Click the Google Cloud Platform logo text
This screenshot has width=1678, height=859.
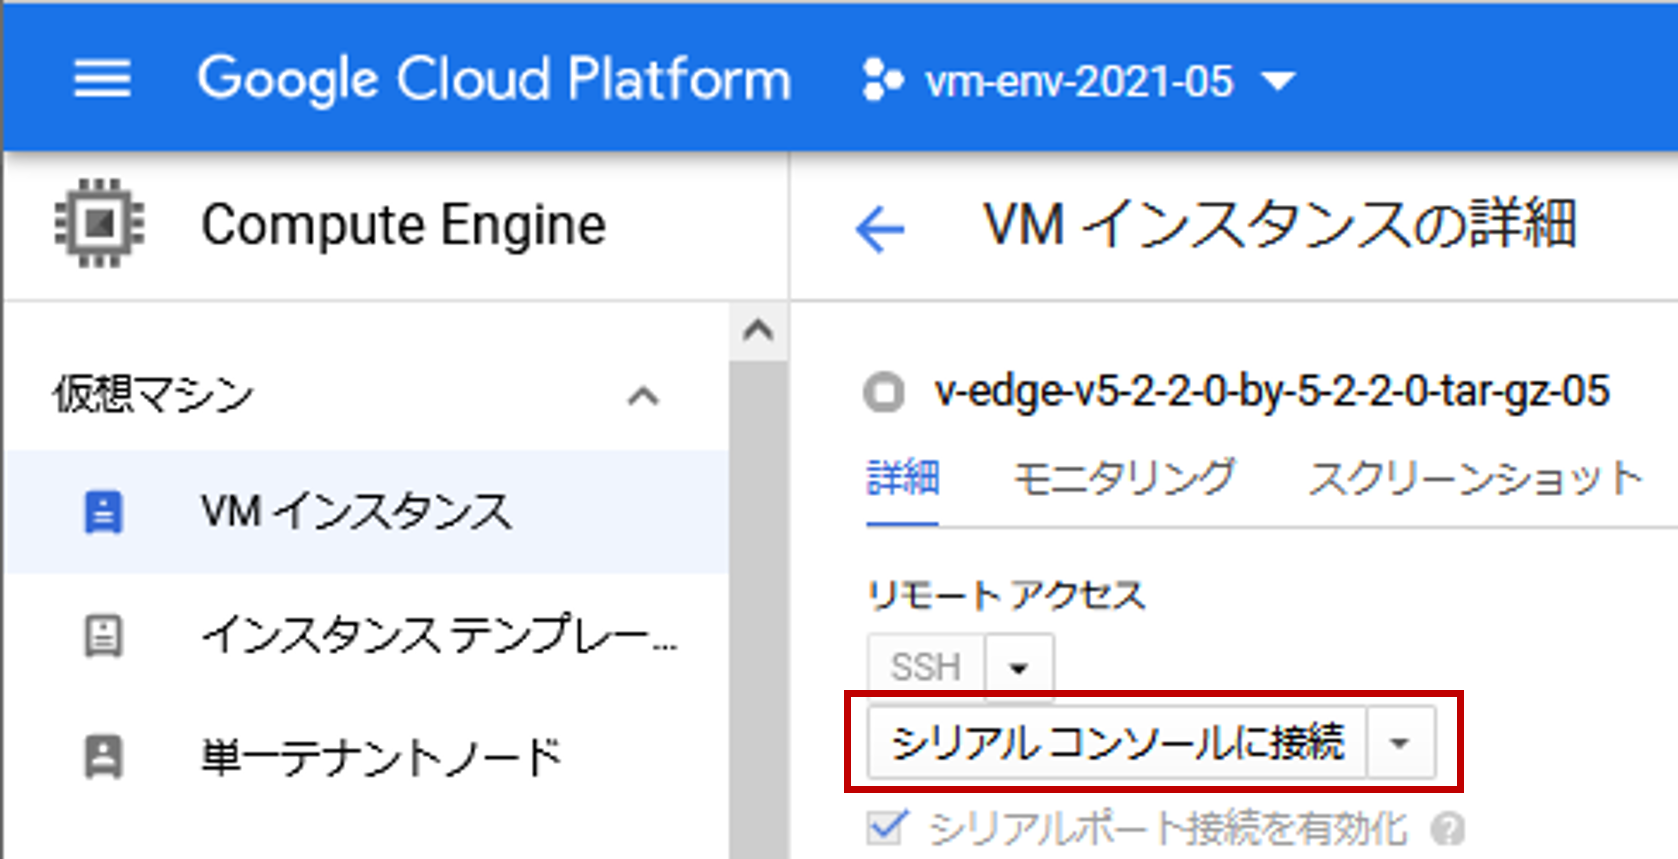(494, 79)
